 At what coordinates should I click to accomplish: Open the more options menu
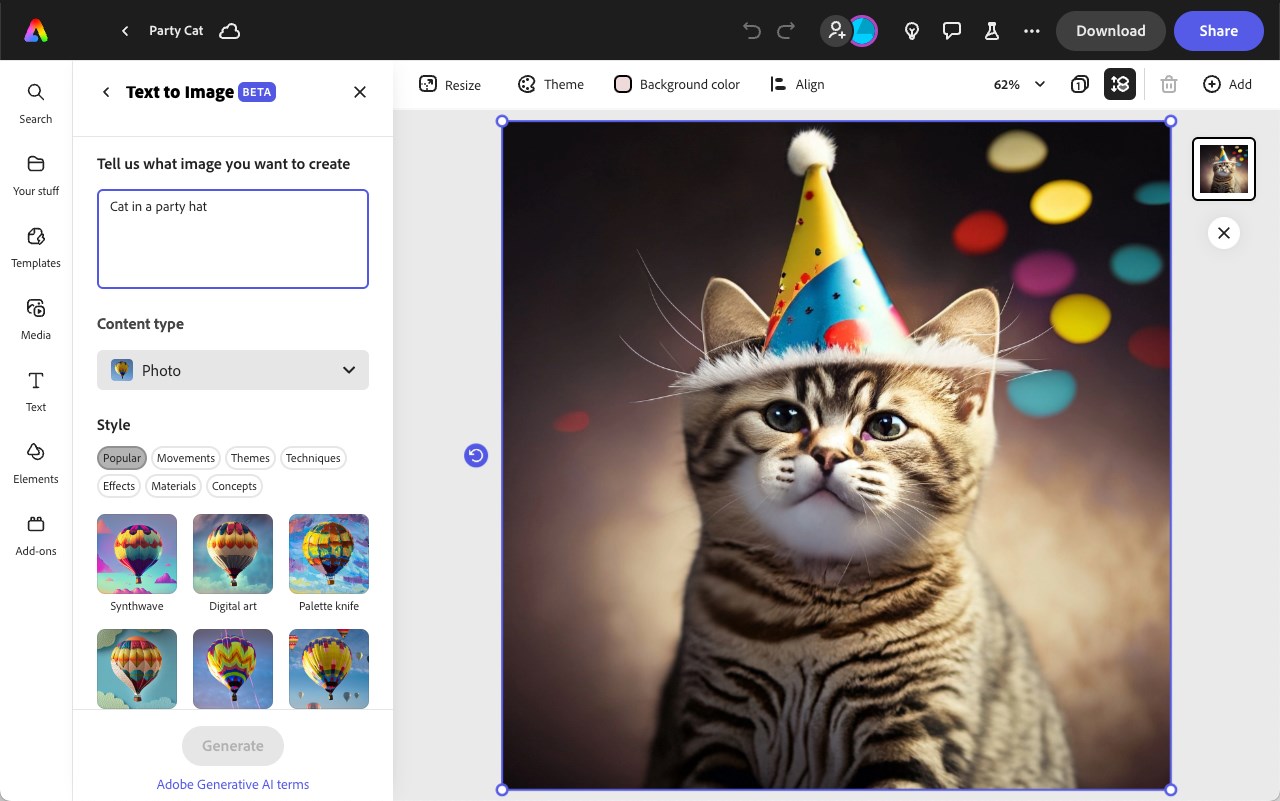tap(1031, 31)
